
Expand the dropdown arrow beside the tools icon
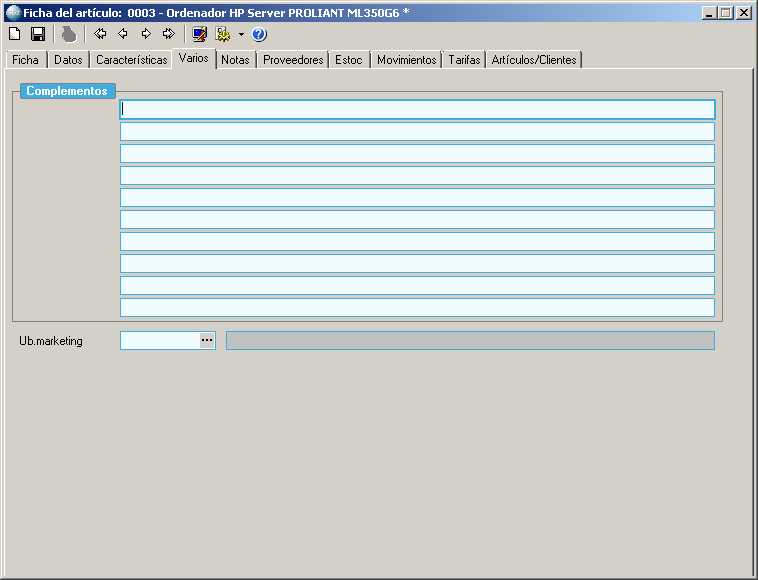tap(241, 34)
